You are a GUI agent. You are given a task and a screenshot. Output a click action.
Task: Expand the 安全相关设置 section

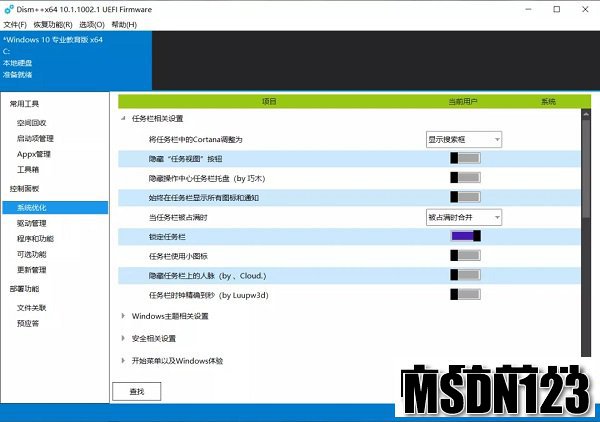(x=123, y=338)
